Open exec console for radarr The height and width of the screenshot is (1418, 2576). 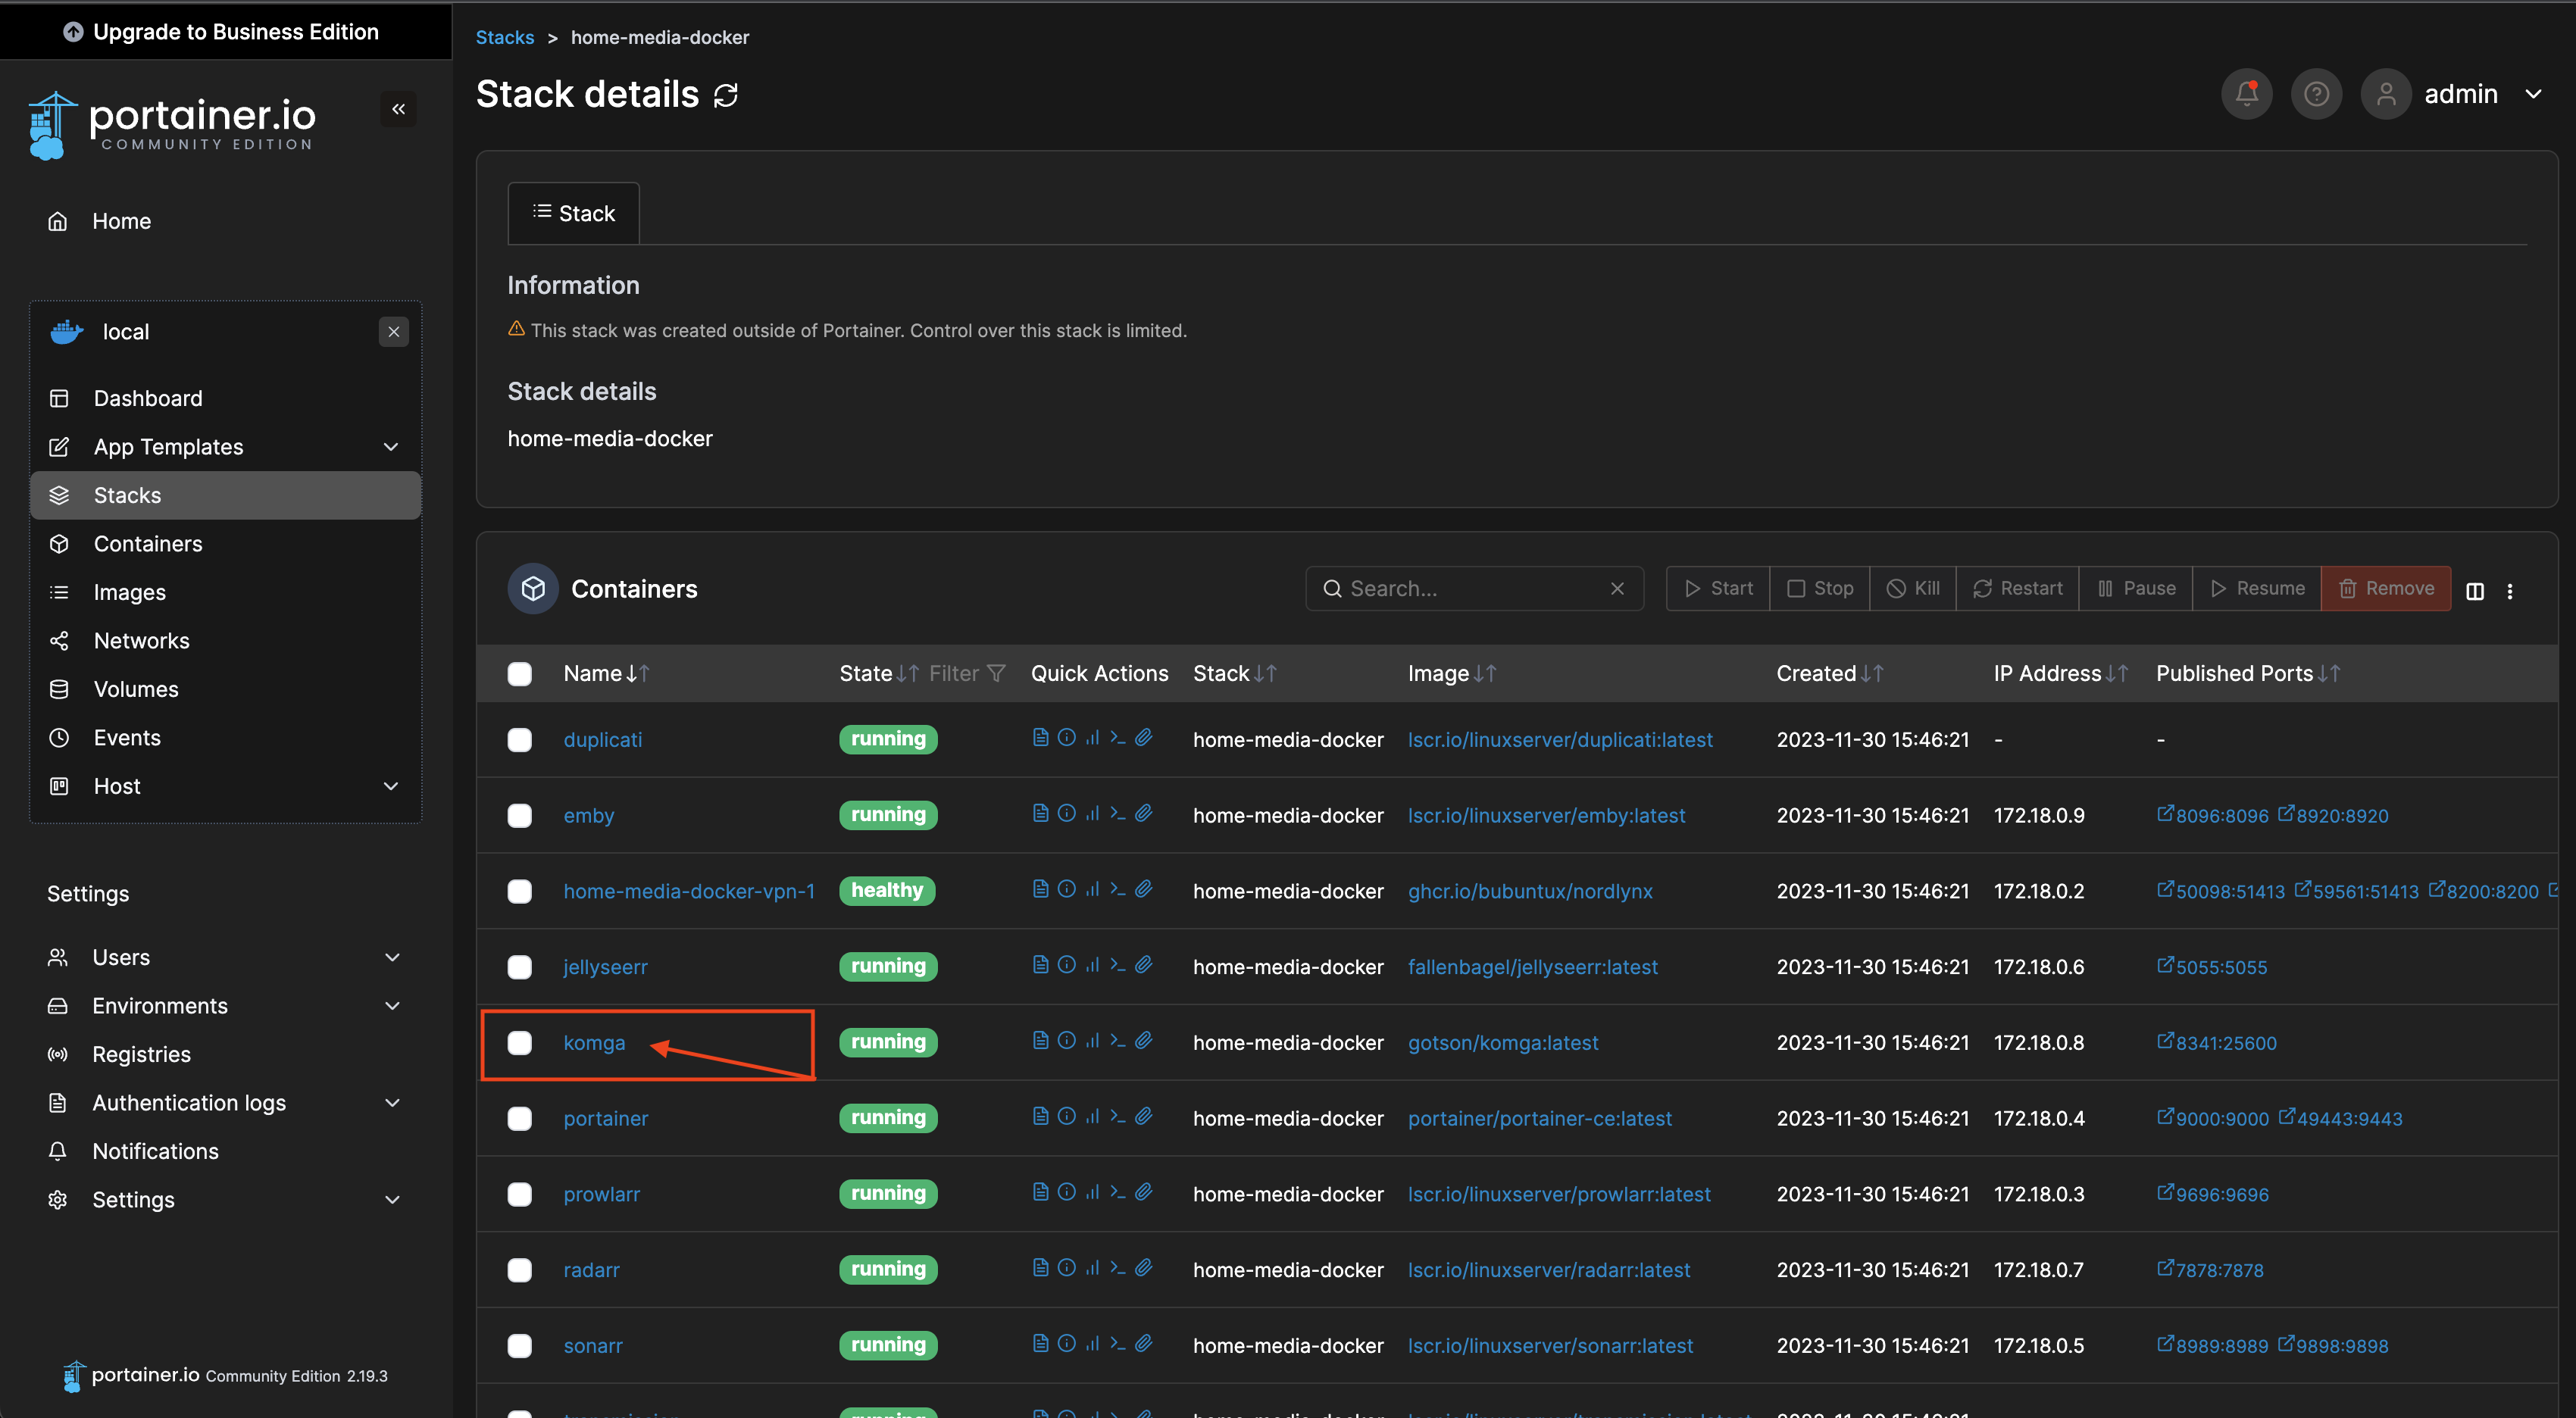tap(1118, 1267)
